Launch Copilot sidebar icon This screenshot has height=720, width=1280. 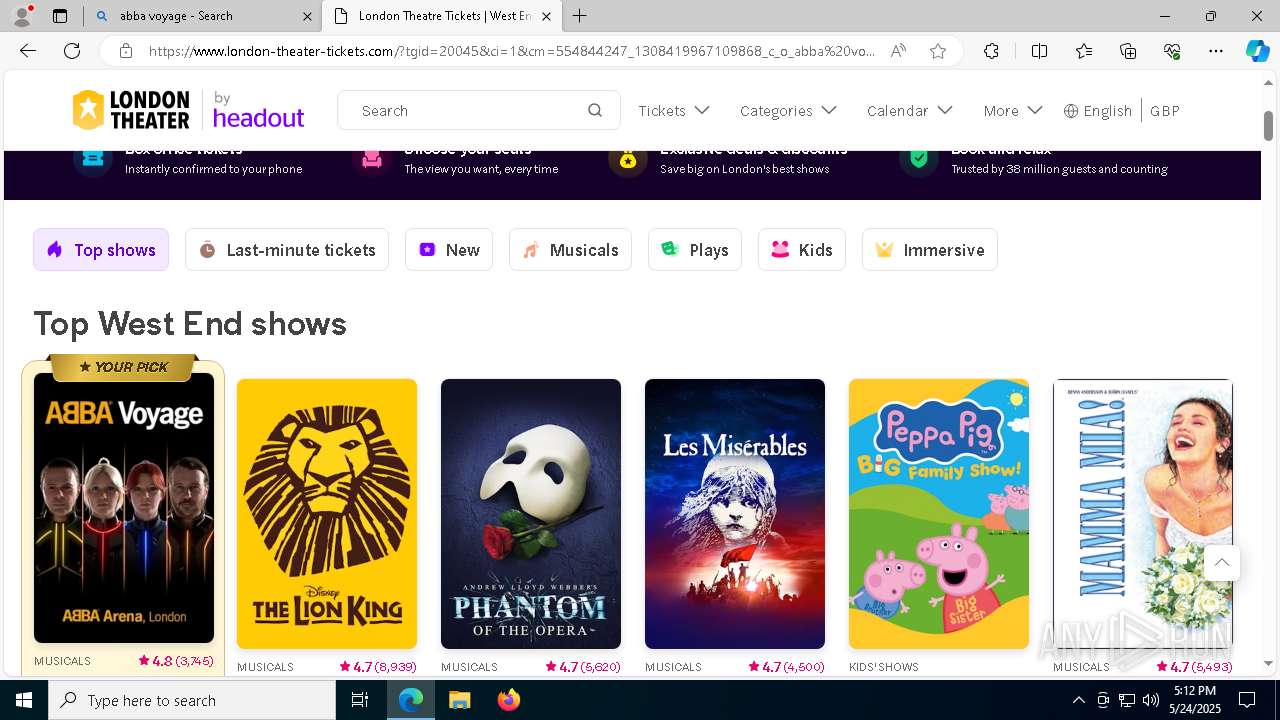(x=1257, y=51)
